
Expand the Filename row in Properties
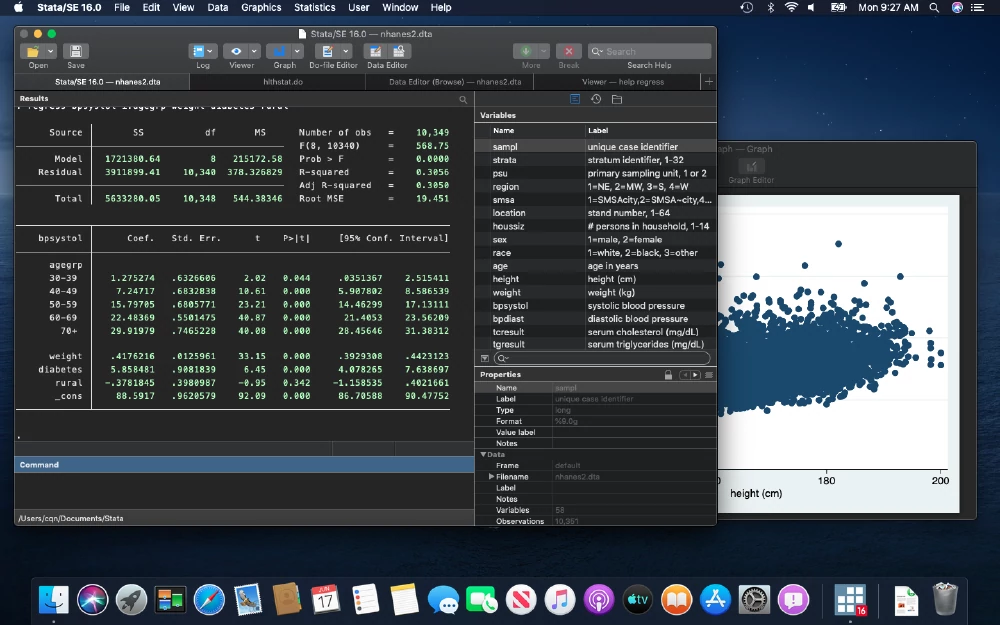tap(491, 476)
